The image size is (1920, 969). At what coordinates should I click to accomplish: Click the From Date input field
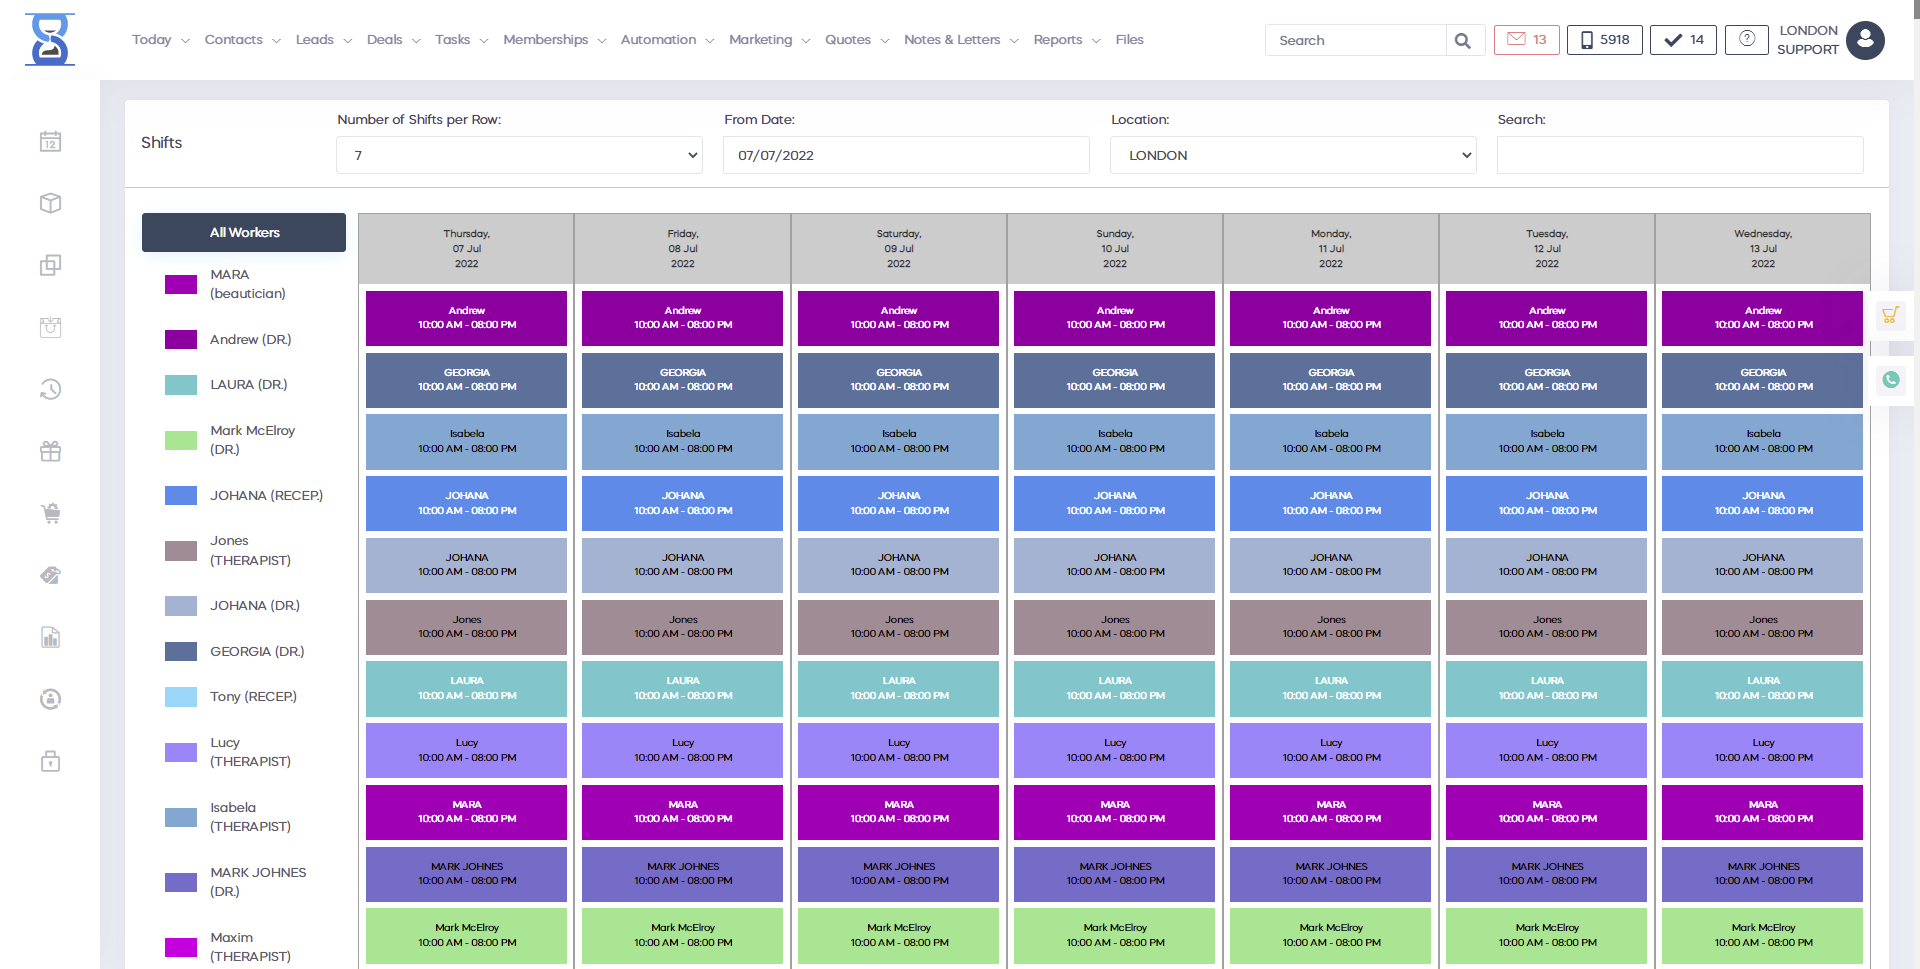905,156
